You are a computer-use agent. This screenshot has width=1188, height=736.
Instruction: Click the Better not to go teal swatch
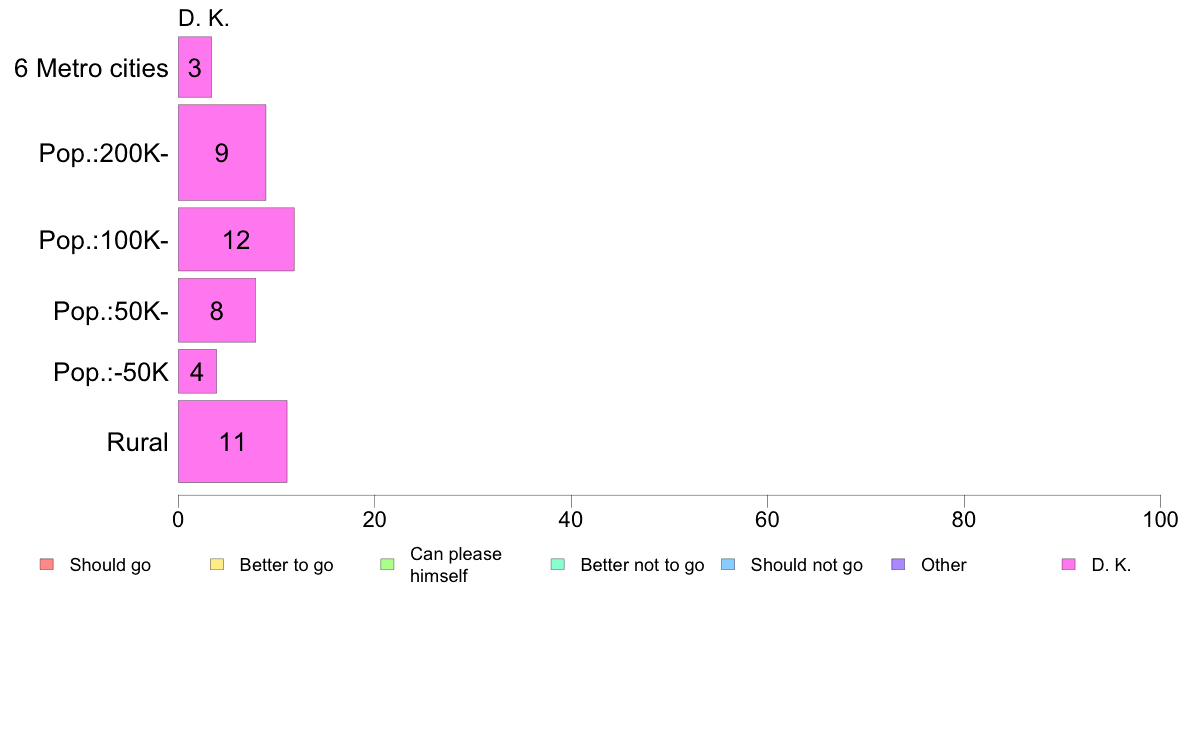pos(558,565)
